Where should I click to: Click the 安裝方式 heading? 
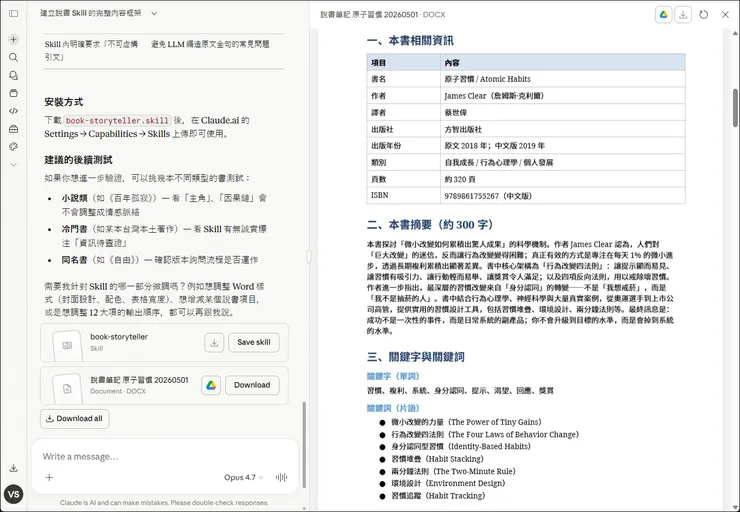coord(64,101)
